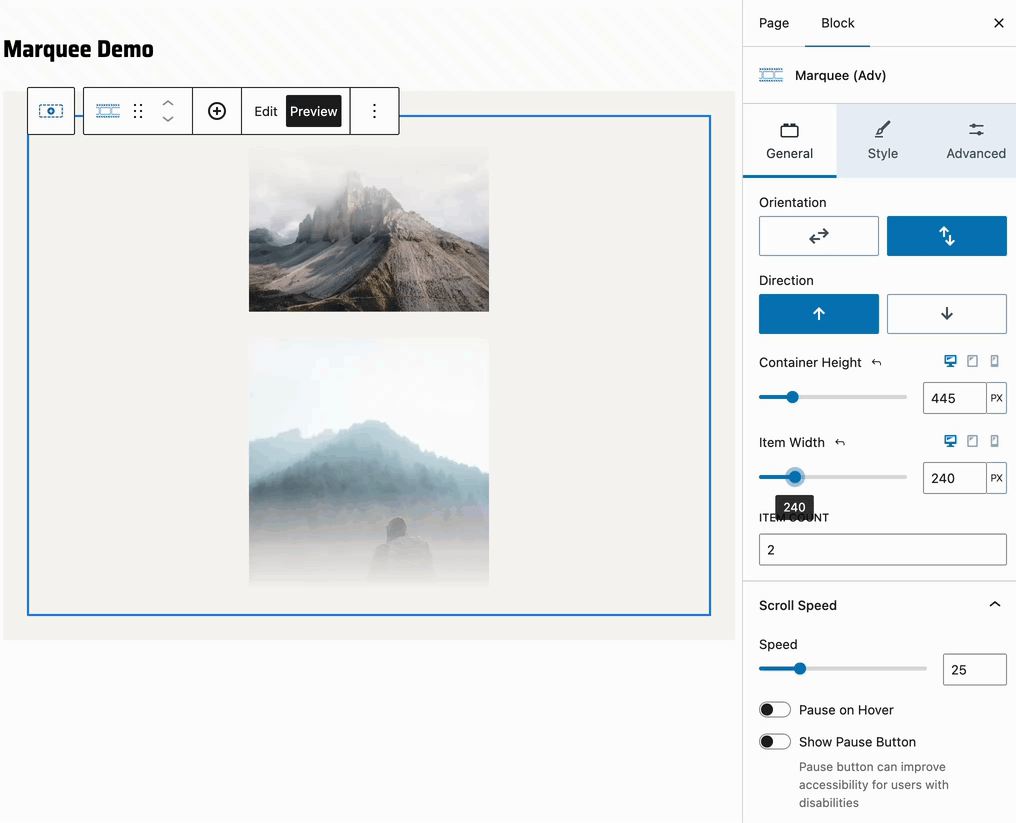Set Orientation to horizontal arrows
Viewport: 1016px width, 823px height.
click(x=818, y=236)
